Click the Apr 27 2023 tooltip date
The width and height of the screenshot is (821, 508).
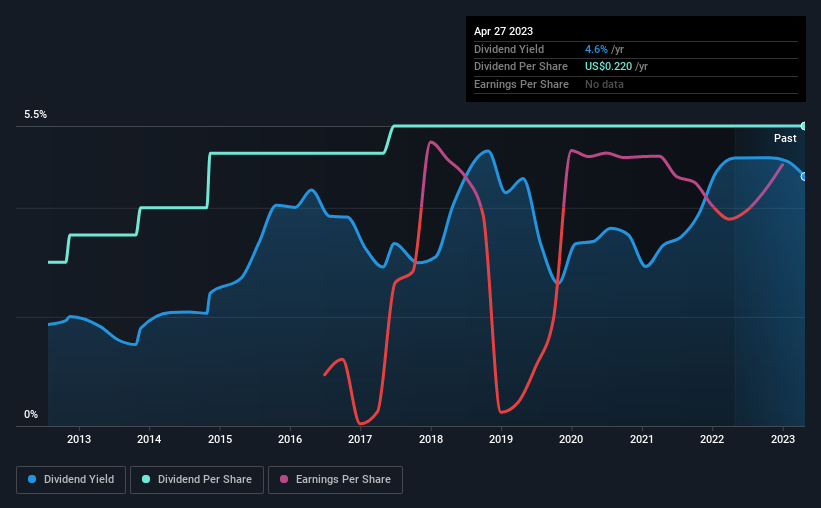tap(503, 31)
